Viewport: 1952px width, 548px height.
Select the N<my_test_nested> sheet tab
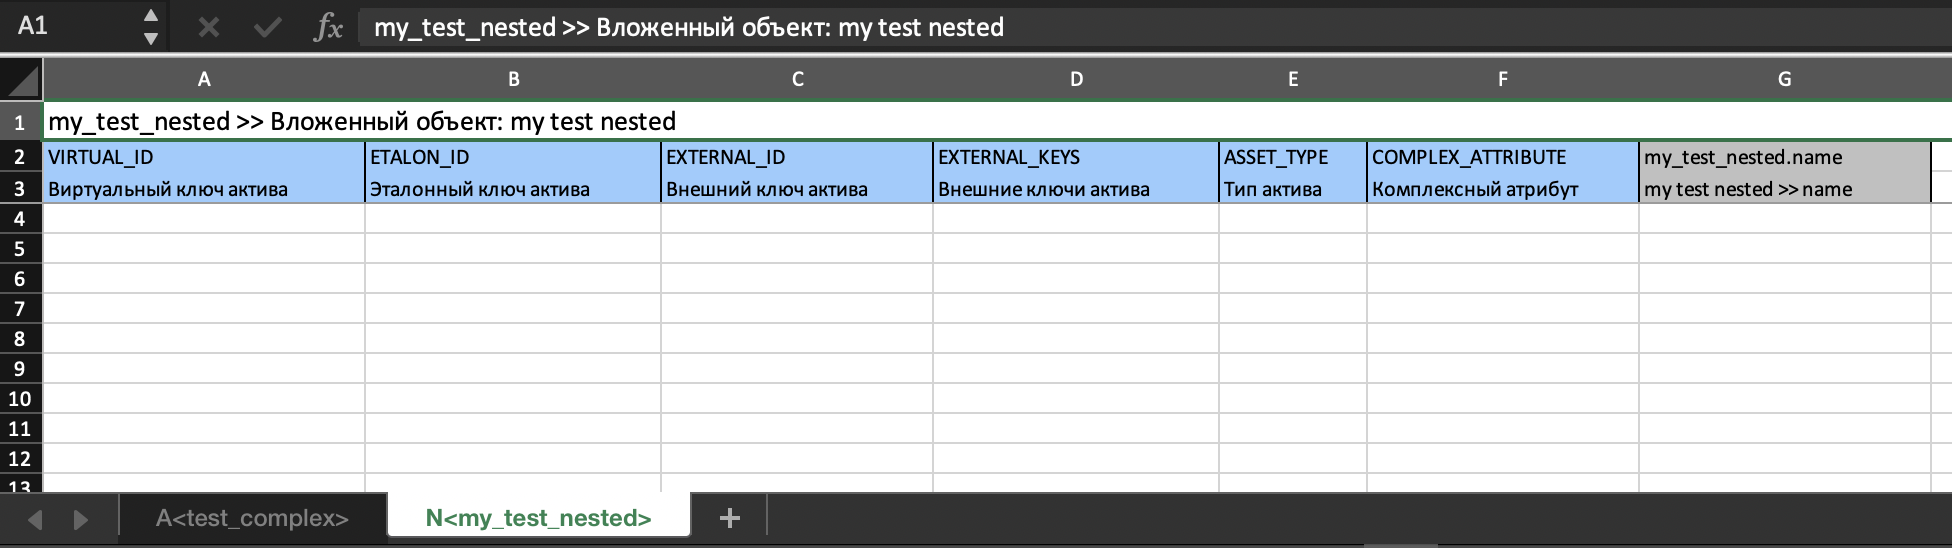coord(538,518)
